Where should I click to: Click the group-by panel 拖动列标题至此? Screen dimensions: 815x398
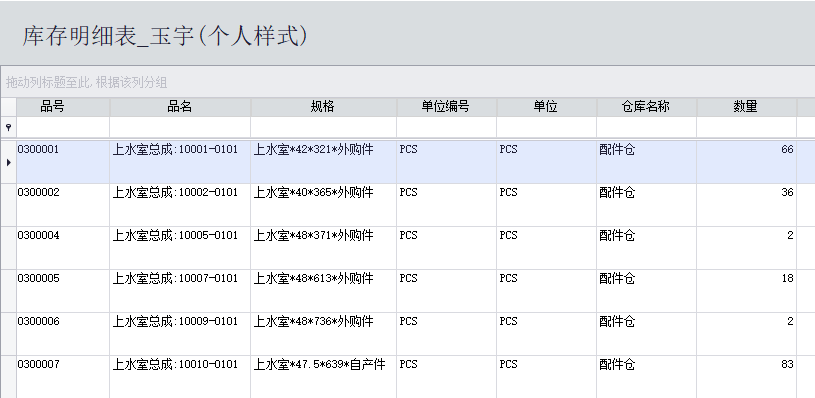tap(408, 82)
